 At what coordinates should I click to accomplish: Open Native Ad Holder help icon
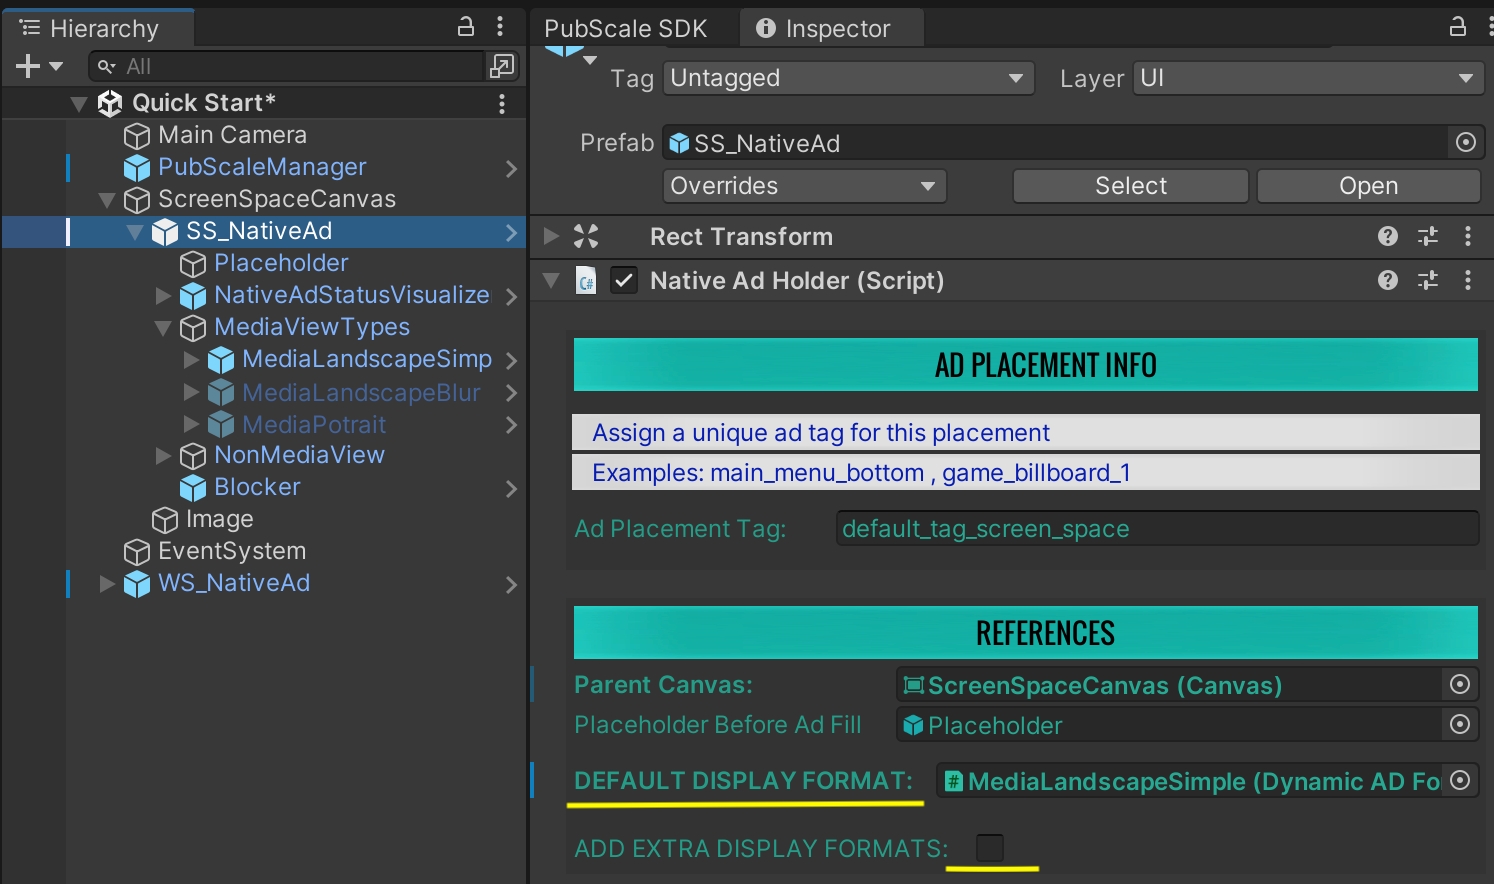point(1388,281)
